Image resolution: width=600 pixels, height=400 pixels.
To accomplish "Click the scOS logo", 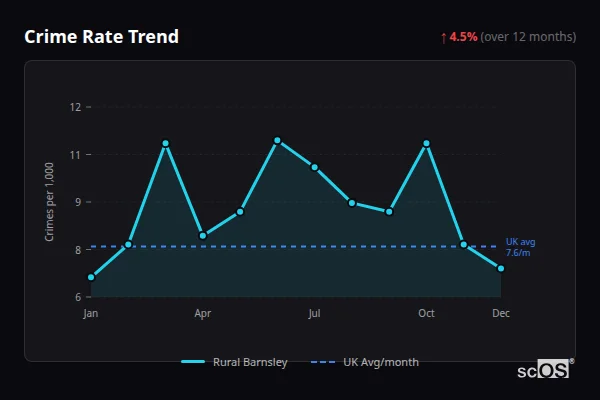I will click(x=545, y=369).
